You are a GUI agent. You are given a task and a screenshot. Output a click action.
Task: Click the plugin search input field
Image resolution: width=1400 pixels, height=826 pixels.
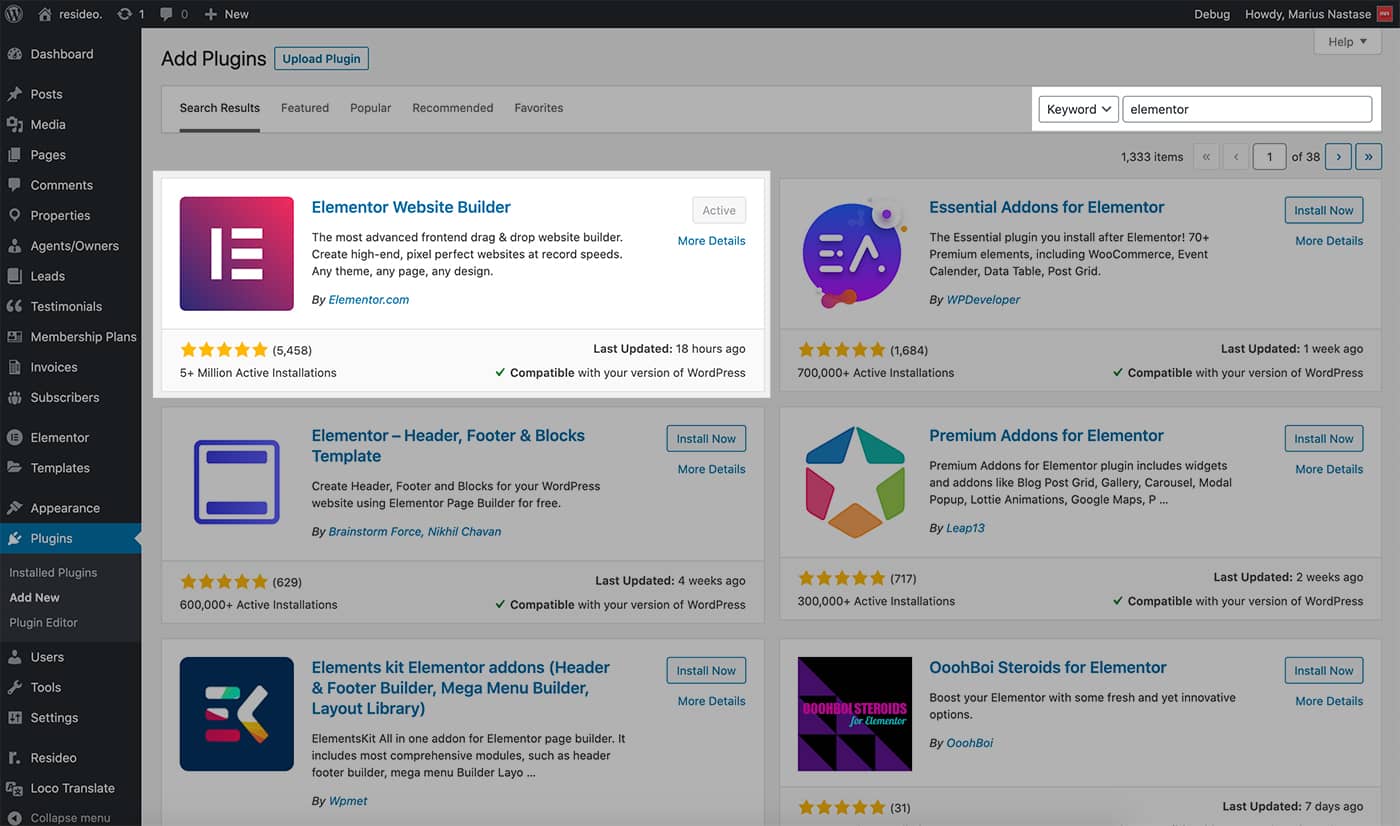pos(1246,109)
